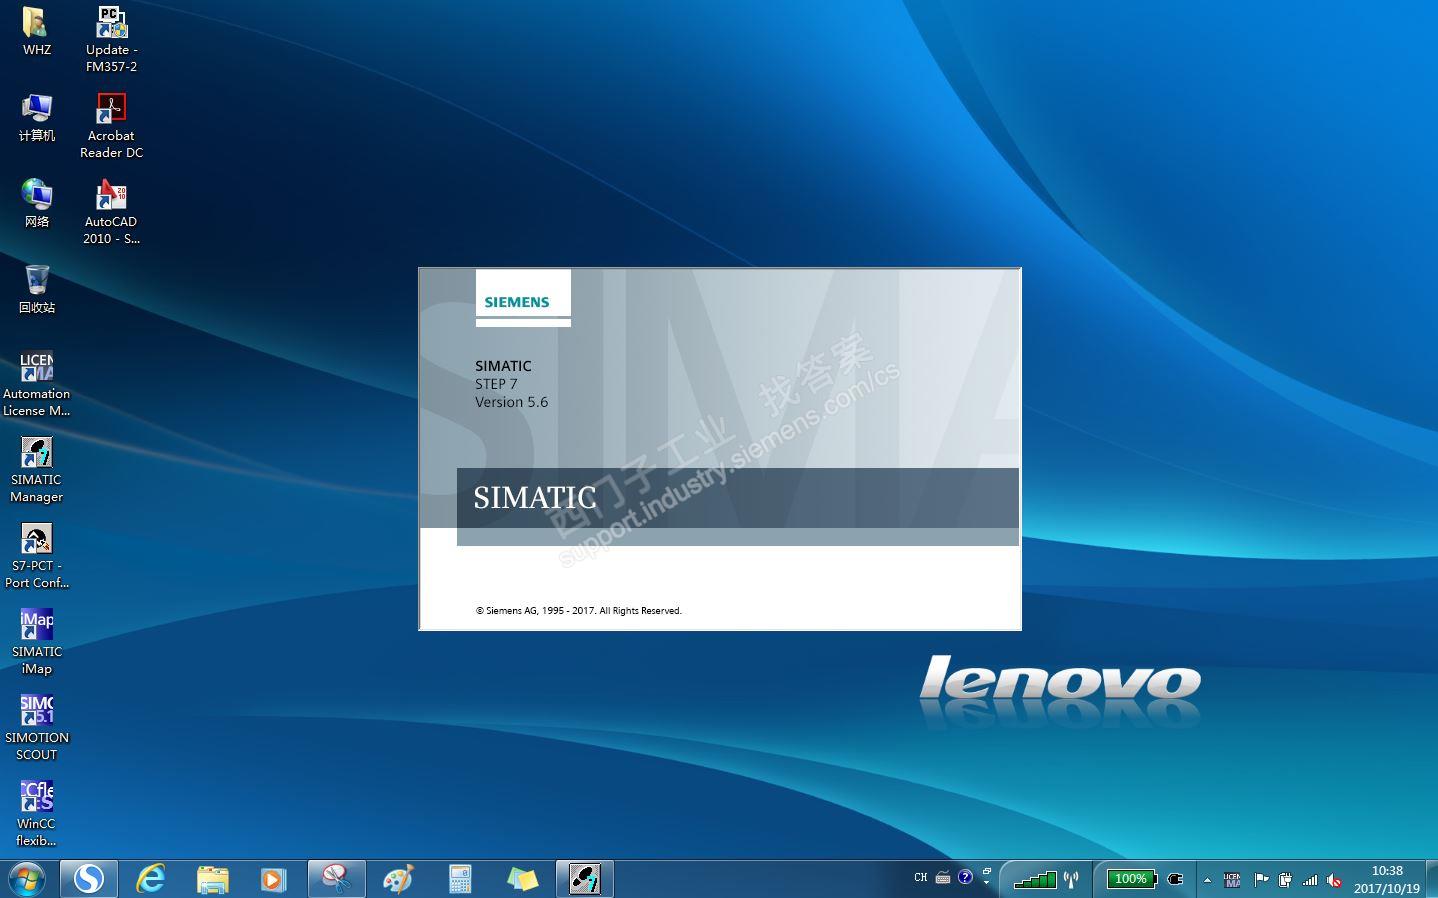Show hidden system tray icons
This screenshot has height=898, width=1438.
(x=1207, y=880)
